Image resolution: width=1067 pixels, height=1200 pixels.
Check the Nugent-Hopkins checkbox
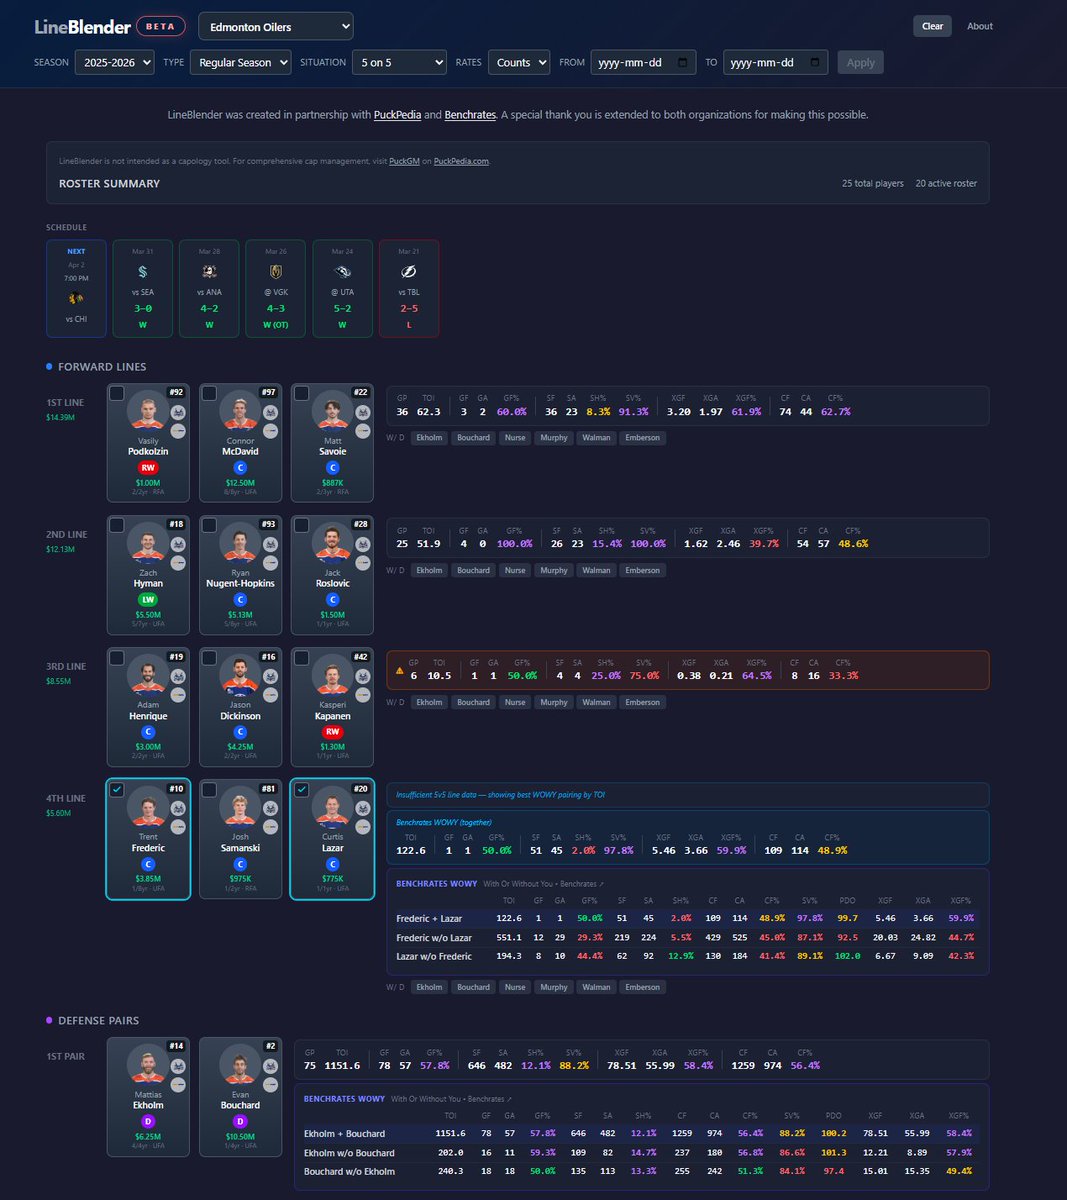point(209,525)
